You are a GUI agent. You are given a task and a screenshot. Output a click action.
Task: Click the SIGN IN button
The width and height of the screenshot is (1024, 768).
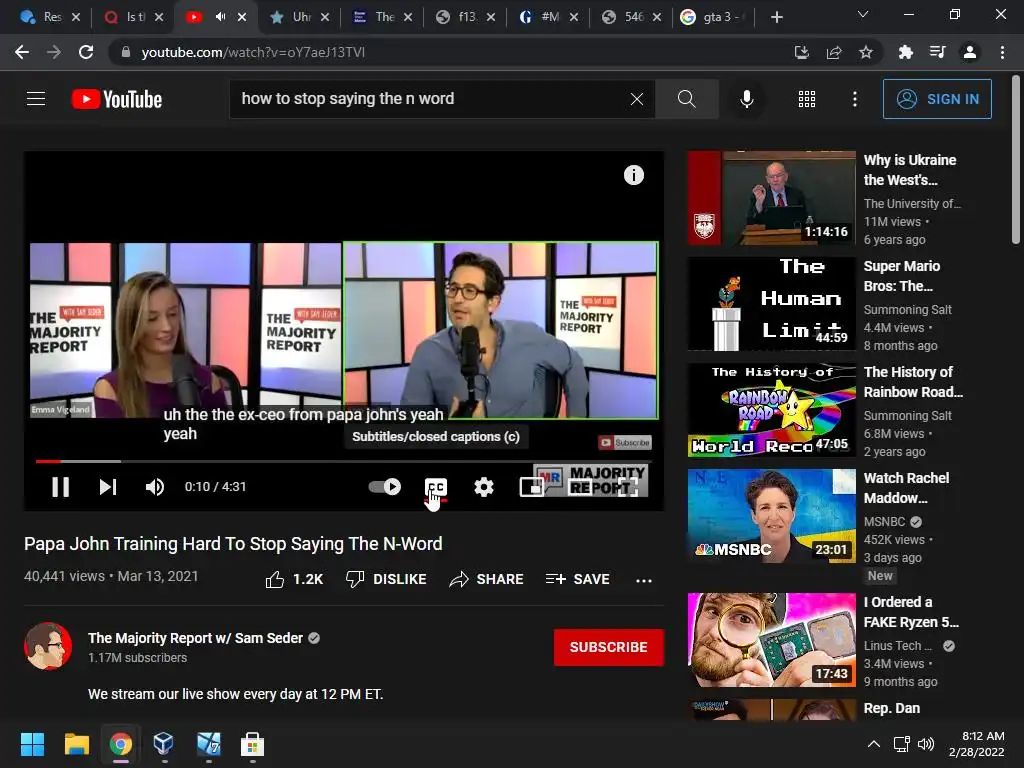pos(937,99)
